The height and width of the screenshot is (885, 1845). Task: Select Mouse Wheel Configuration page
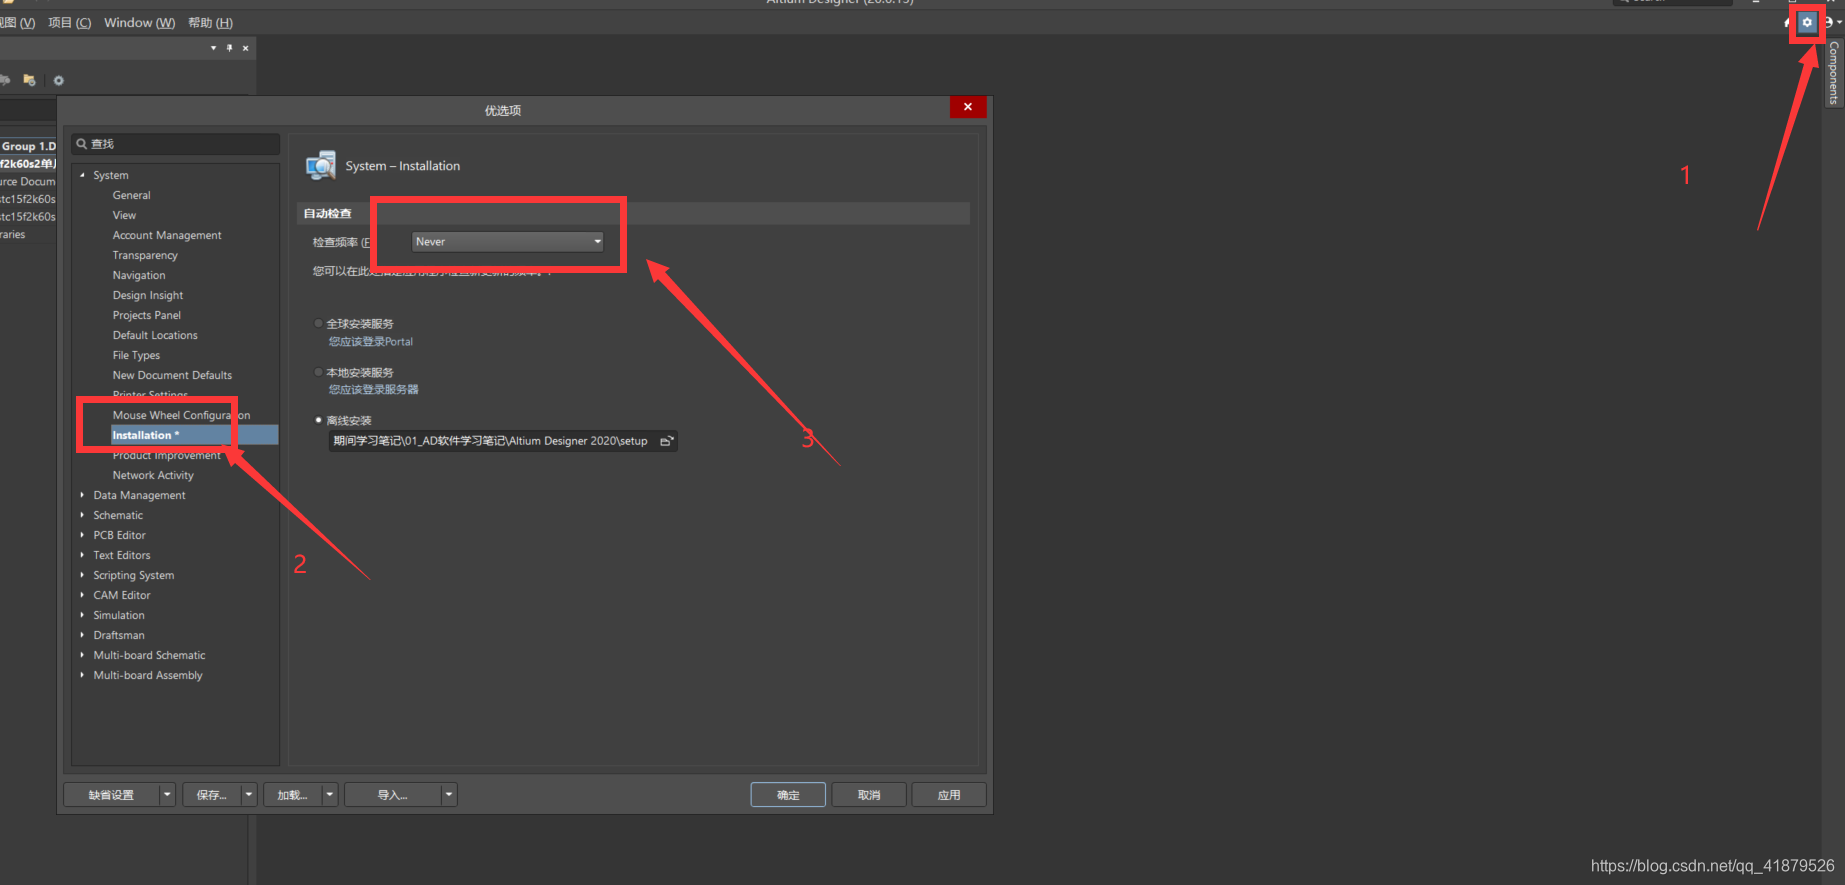(181, 415)
